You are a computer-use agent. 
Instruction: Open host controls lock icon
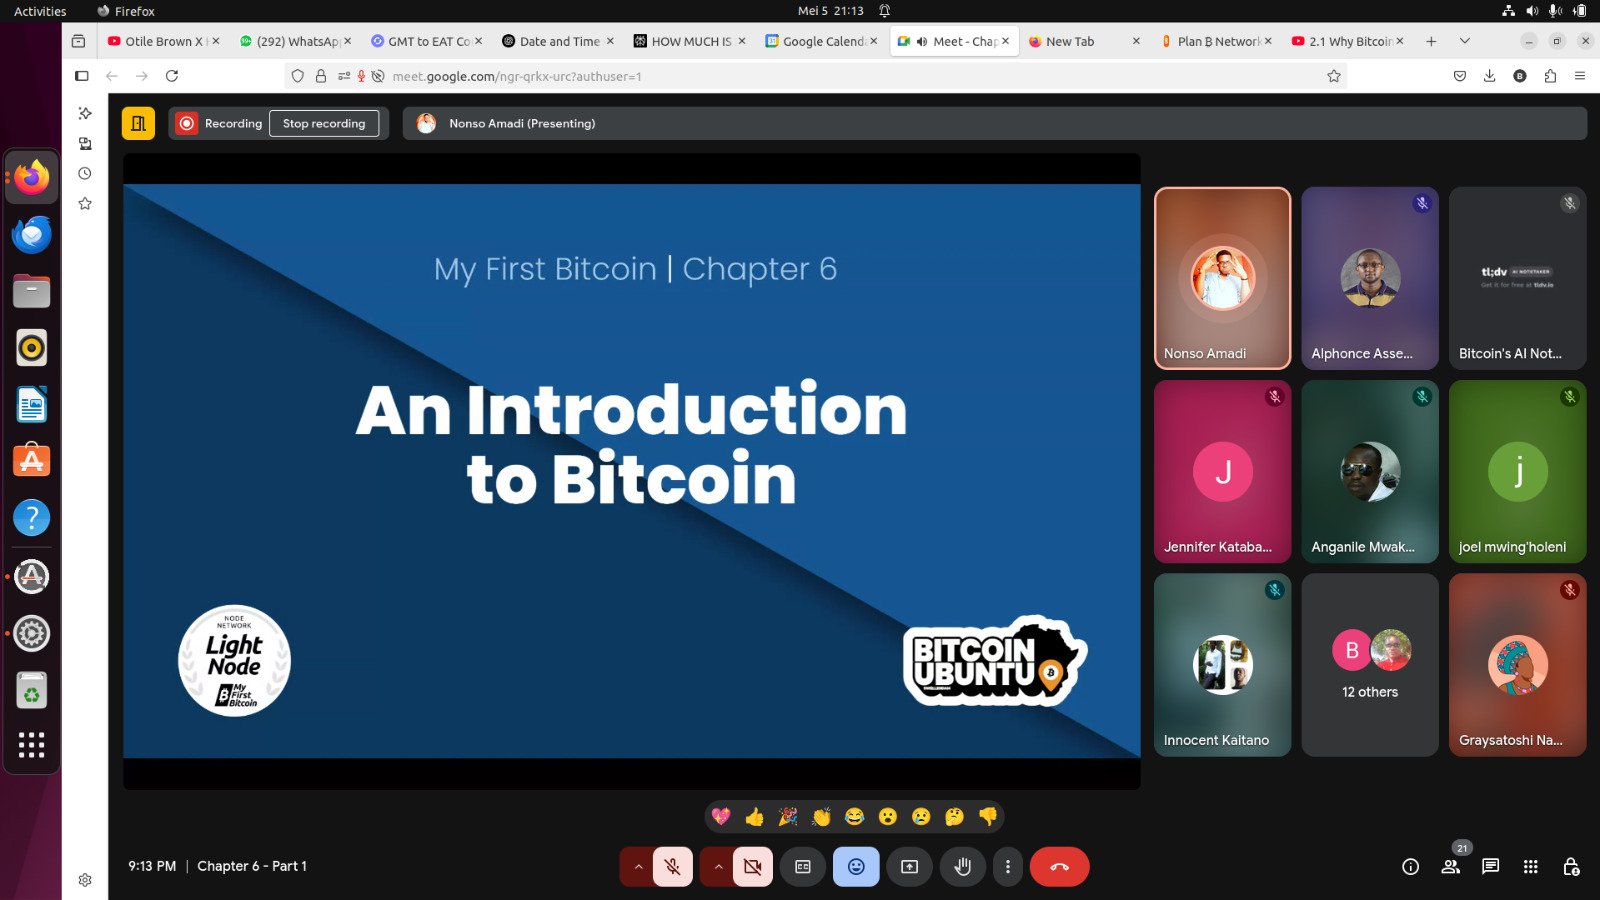[1571, 867]
